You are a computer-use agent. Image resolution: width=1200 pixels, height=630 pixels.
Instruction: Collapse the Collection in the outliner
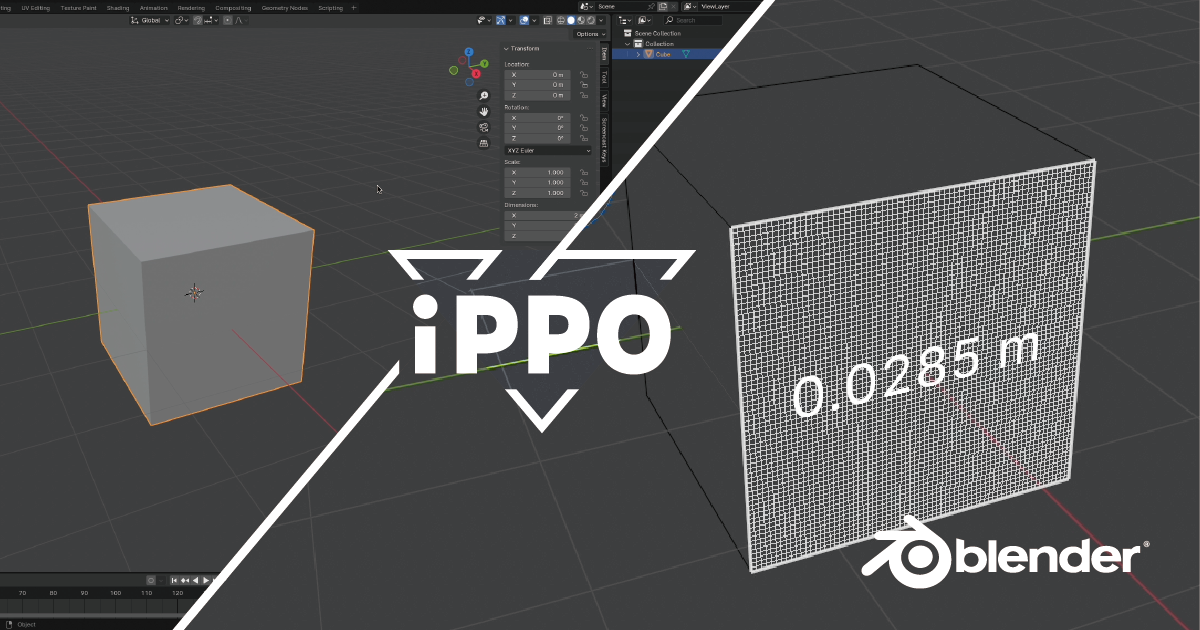(628, 44)
